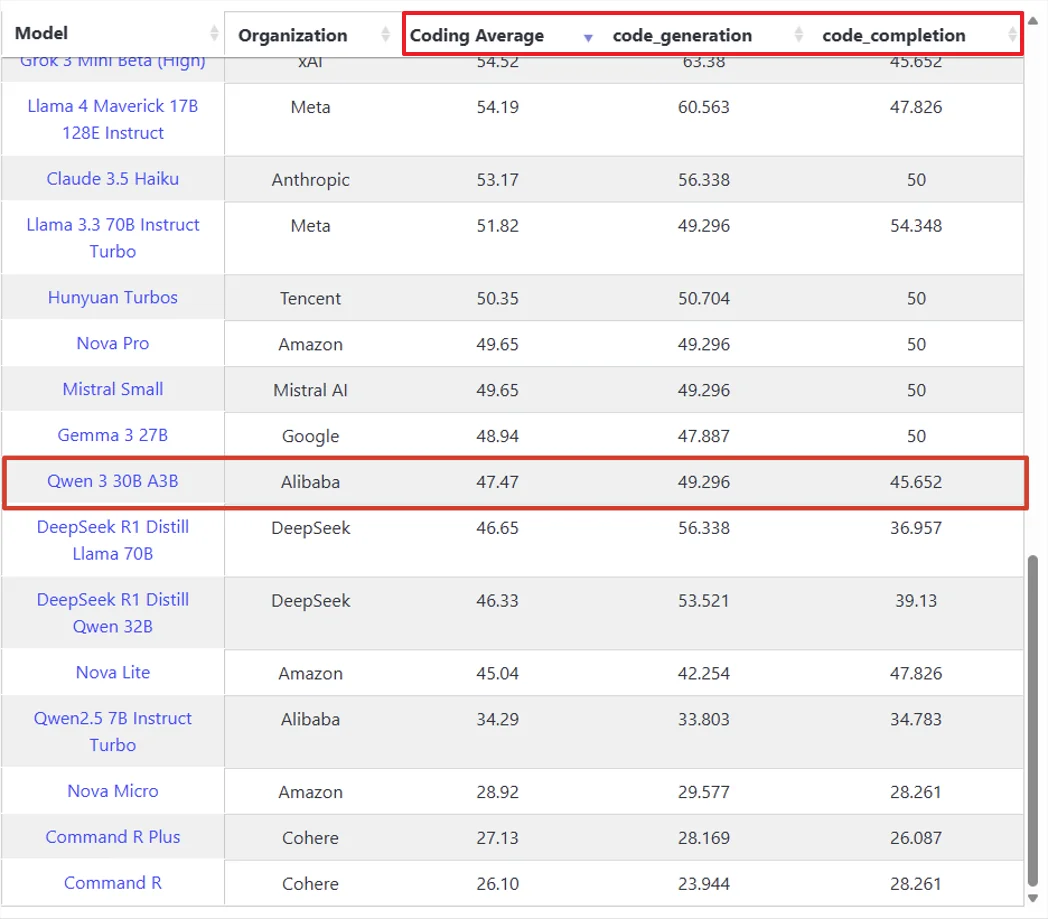Select the 45.04 Coding Average cell
The image size is (1048, 919).
pyautogui.click(x=498, y=673)
